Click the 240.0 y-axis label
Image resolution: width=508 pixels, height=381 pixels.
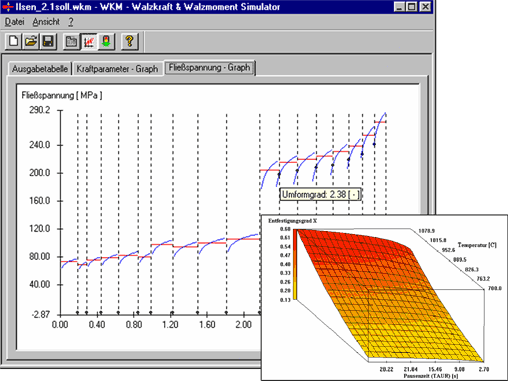[39, 145]
